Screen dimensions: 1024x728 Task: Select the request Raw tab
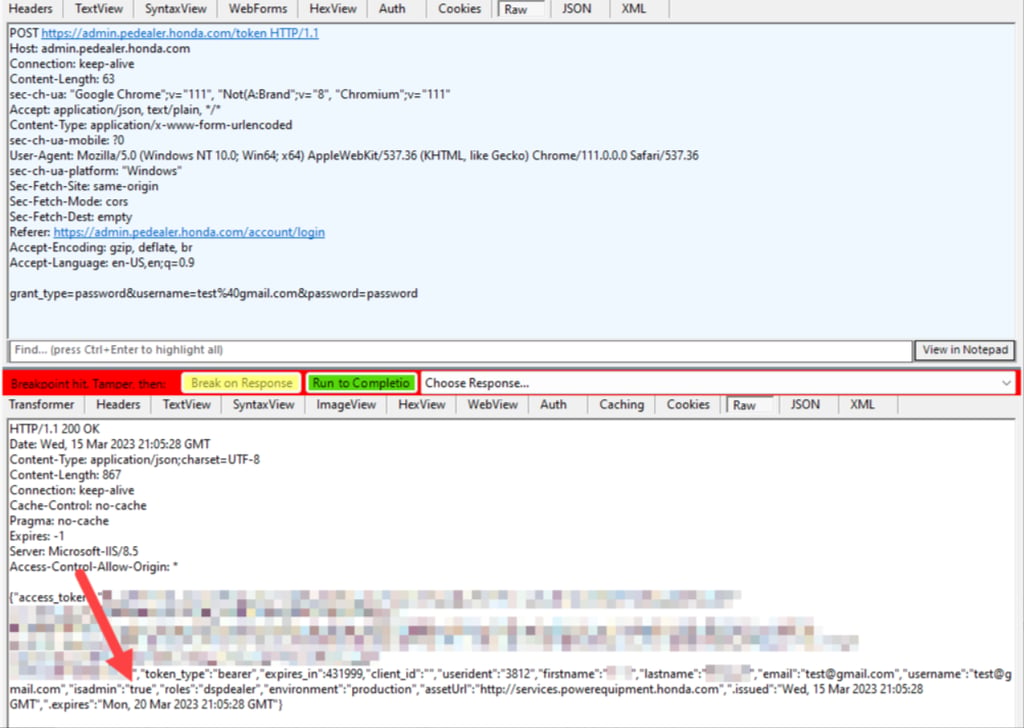click(521, 9)
